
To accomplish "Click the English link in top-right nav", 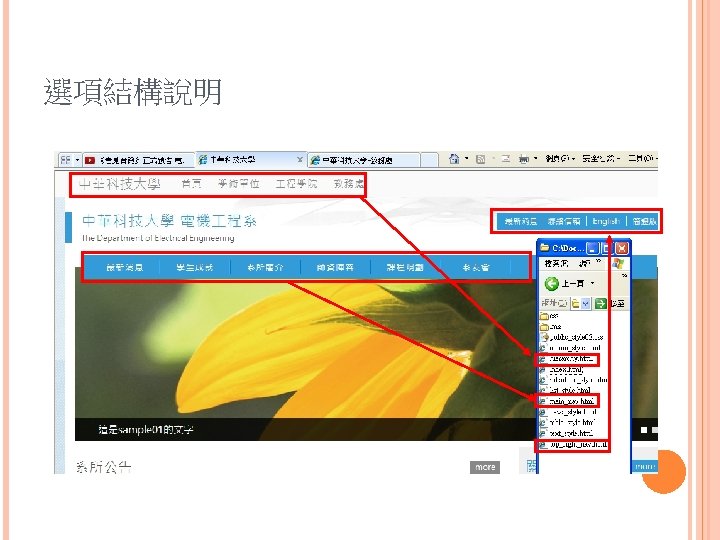I will pyautogui.click(x=606, y=221).
